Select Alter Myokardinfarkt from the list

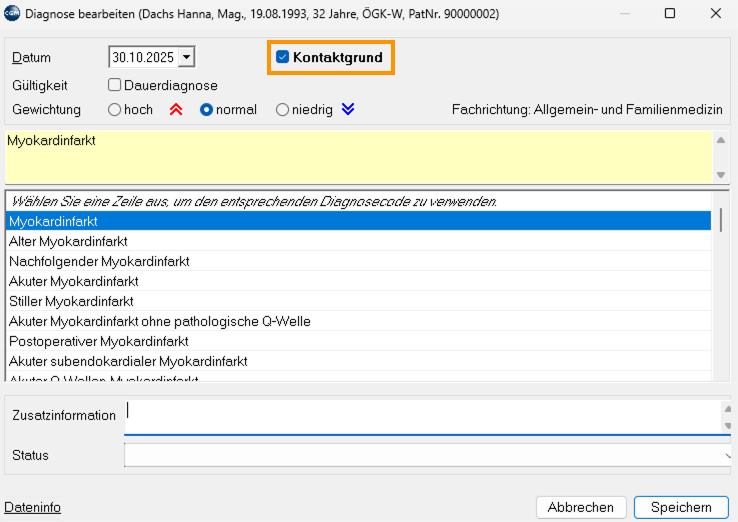(x=68, y=241)
